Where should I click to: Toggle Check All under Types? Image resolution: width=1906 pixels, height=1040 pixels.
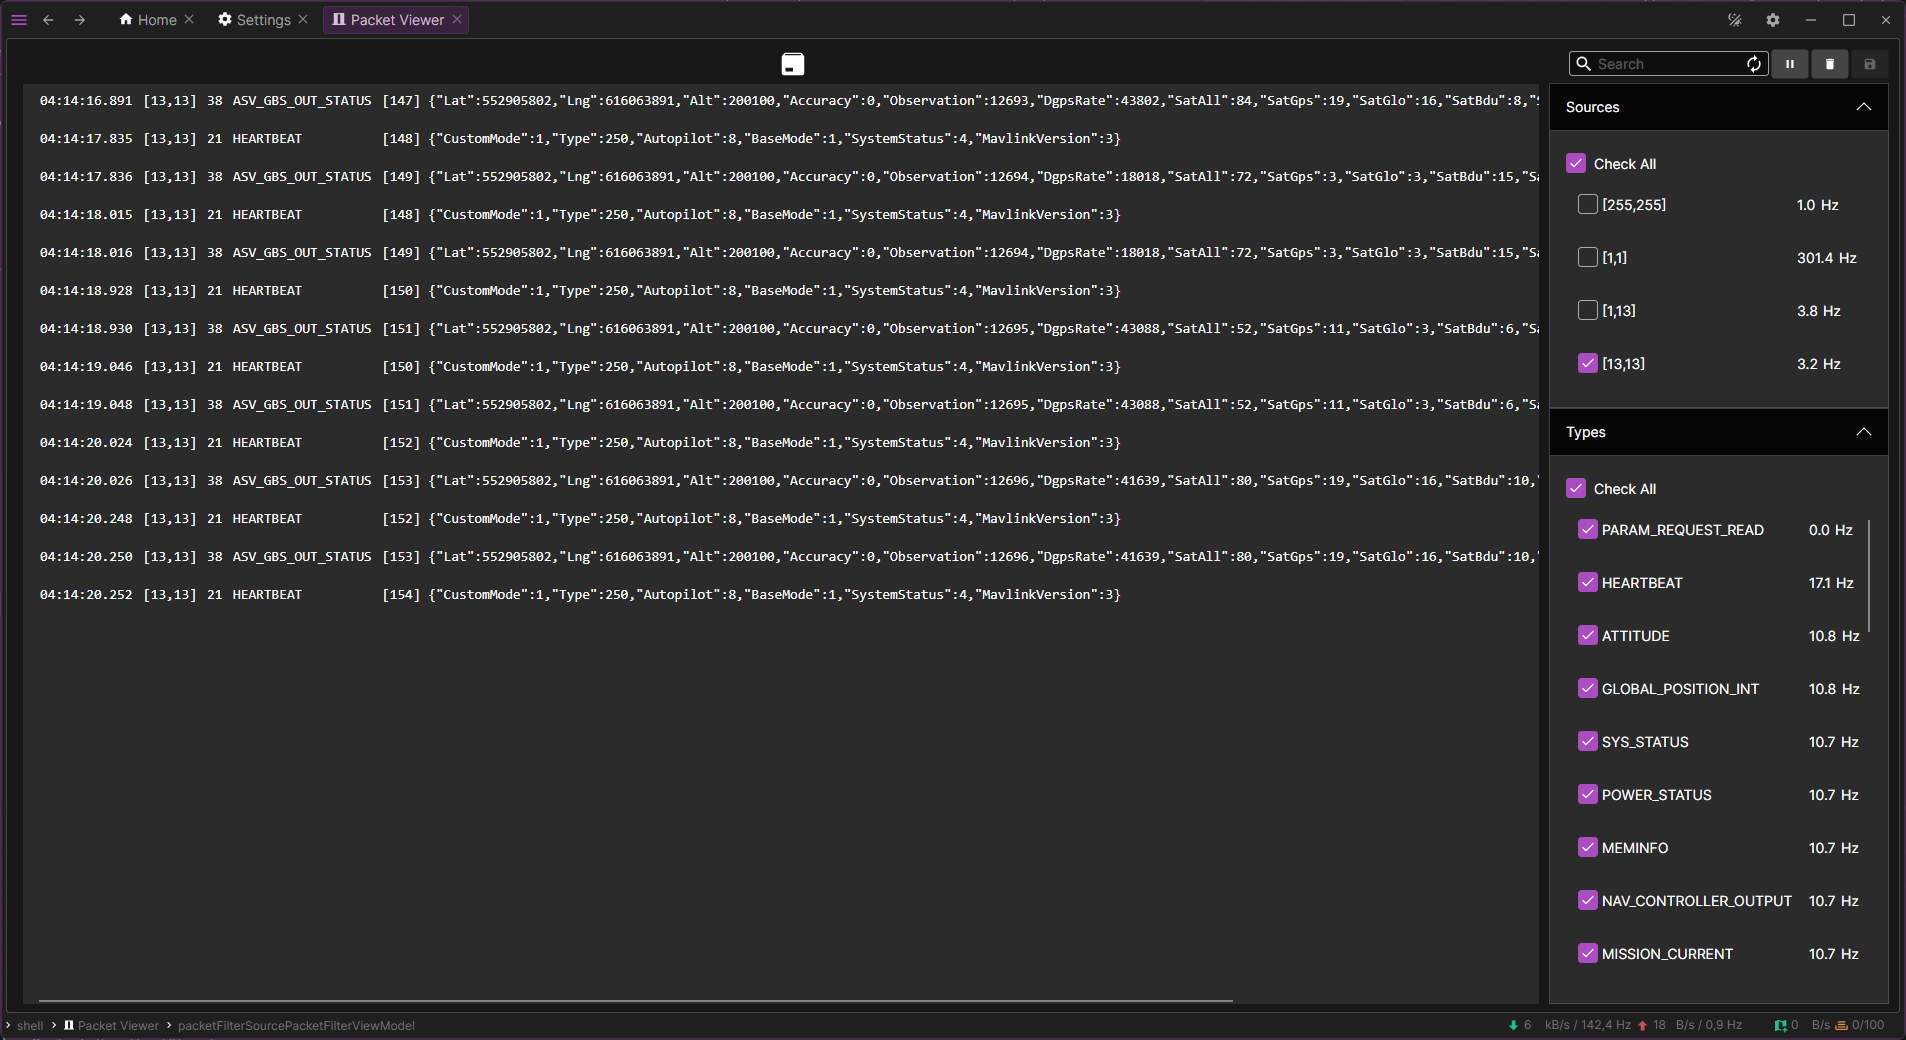click(x=1576, y=488)
